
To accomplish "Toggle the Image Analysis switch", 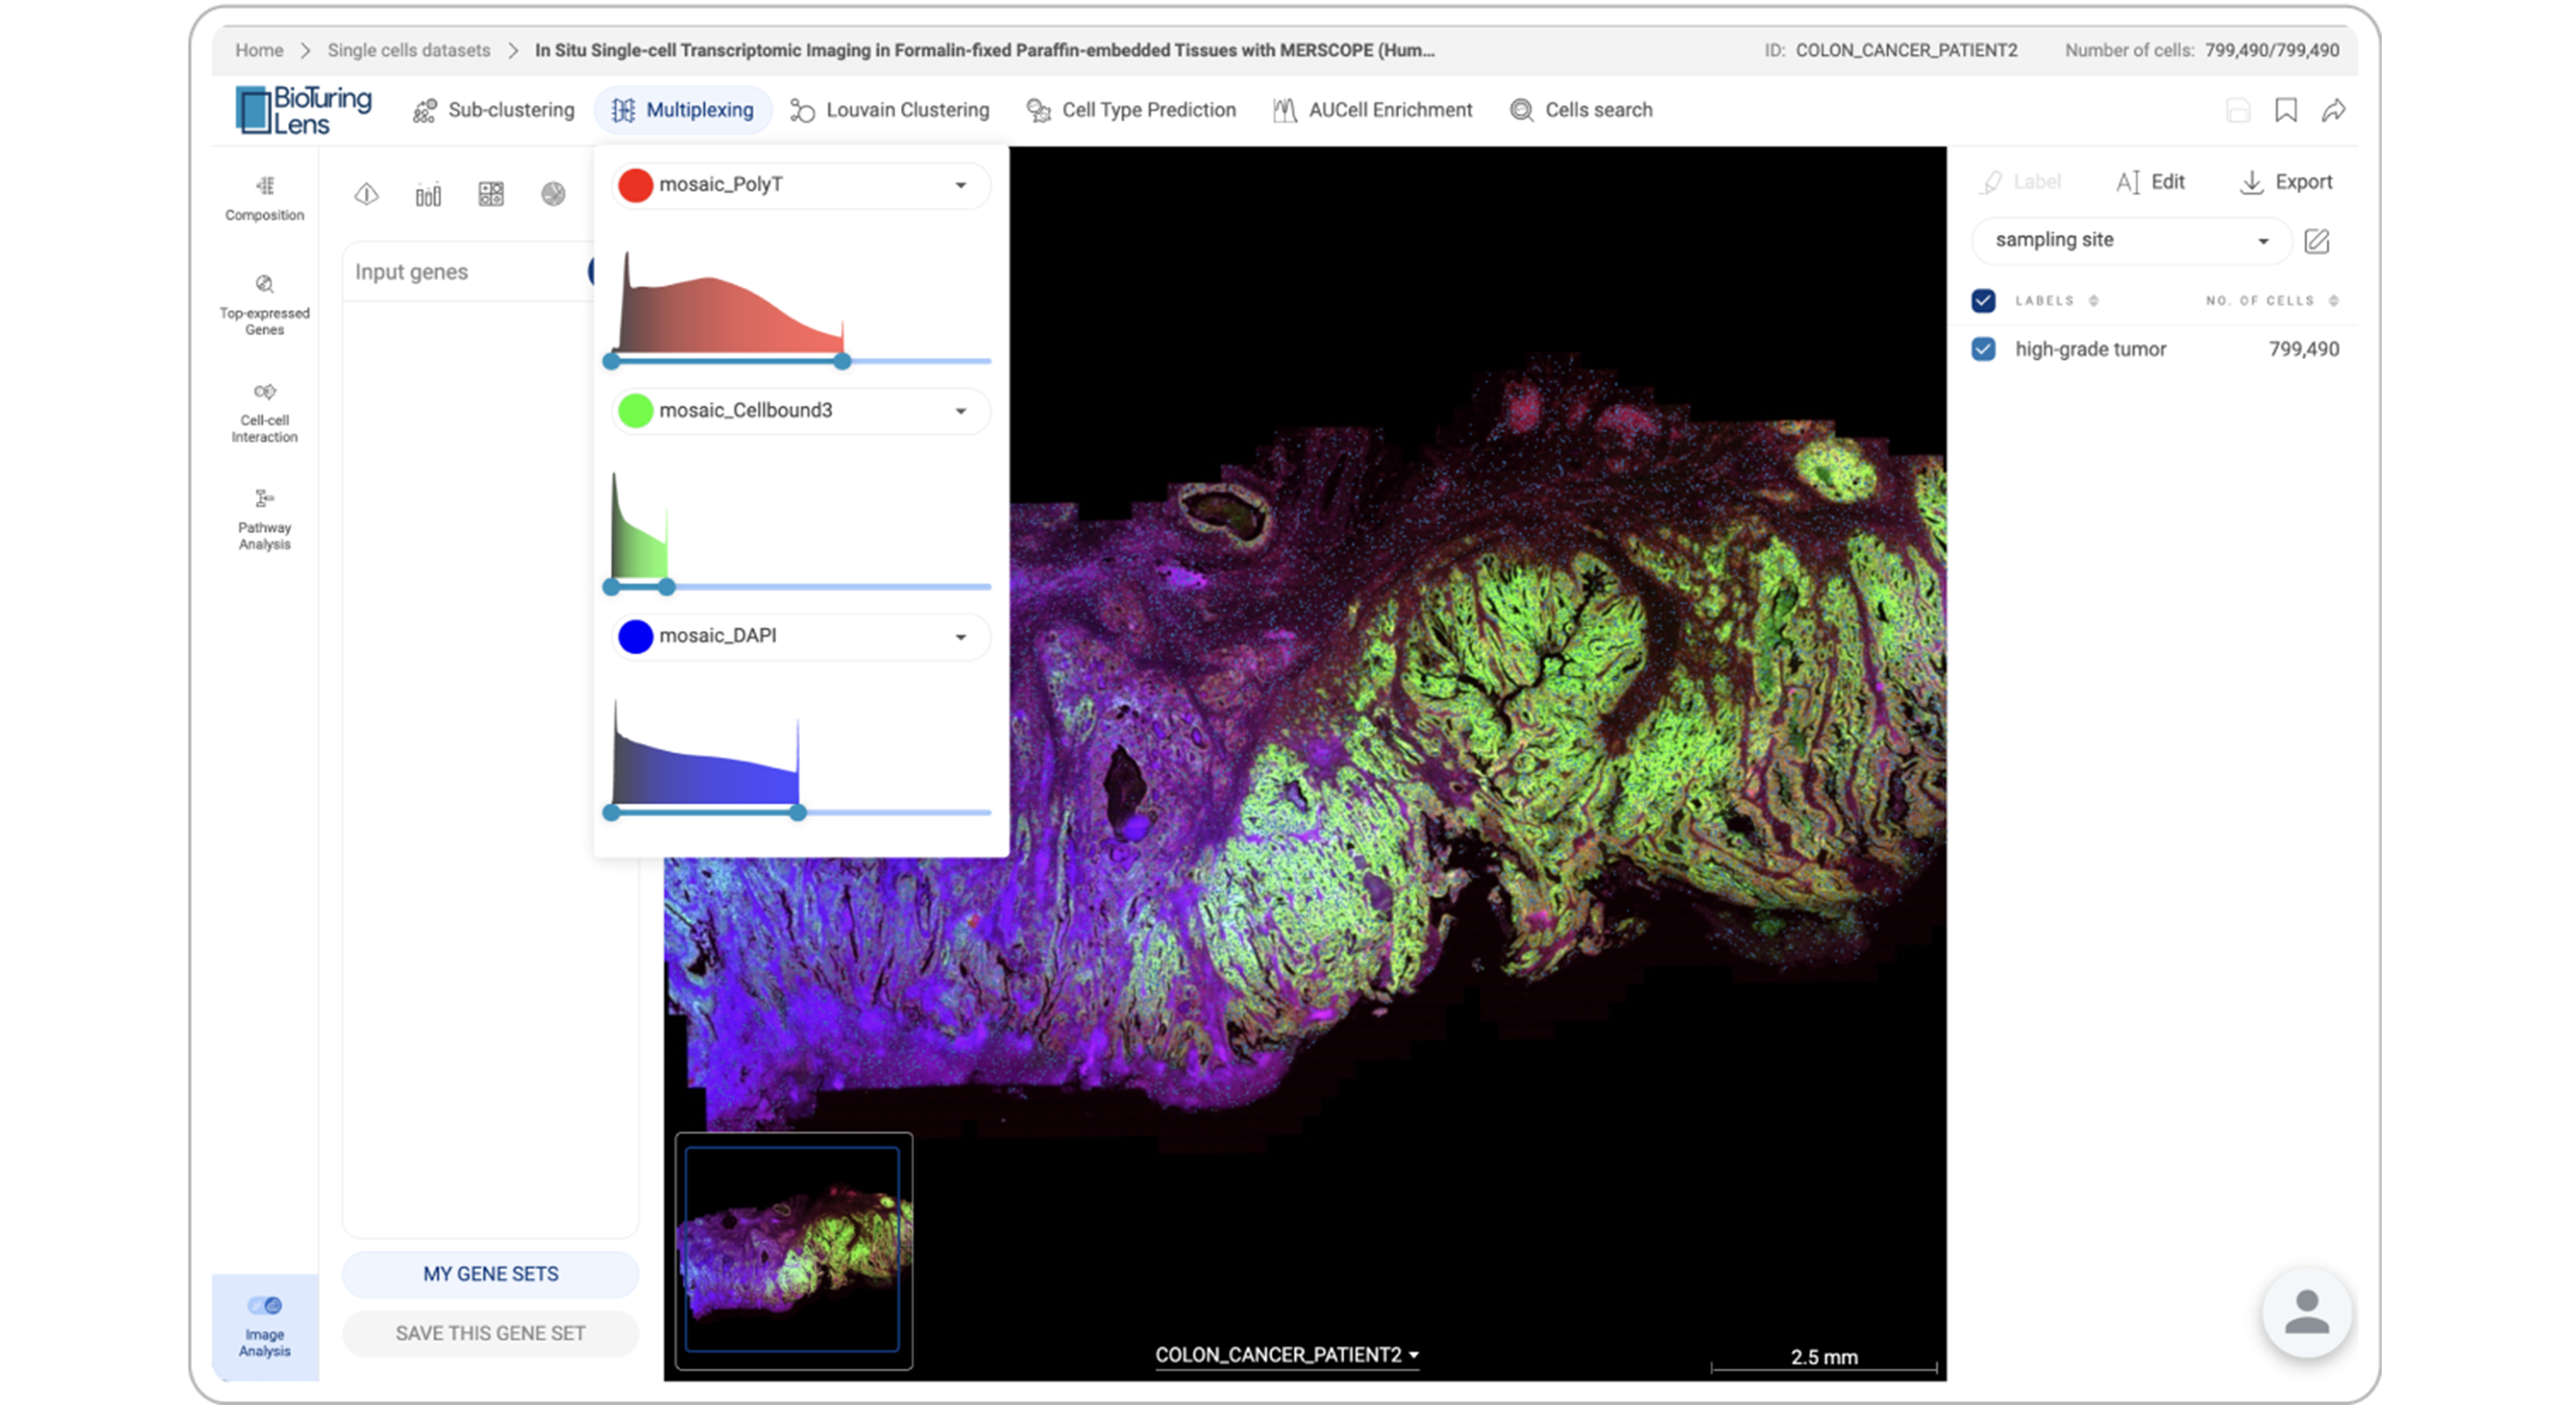I will pos(265,1305).
